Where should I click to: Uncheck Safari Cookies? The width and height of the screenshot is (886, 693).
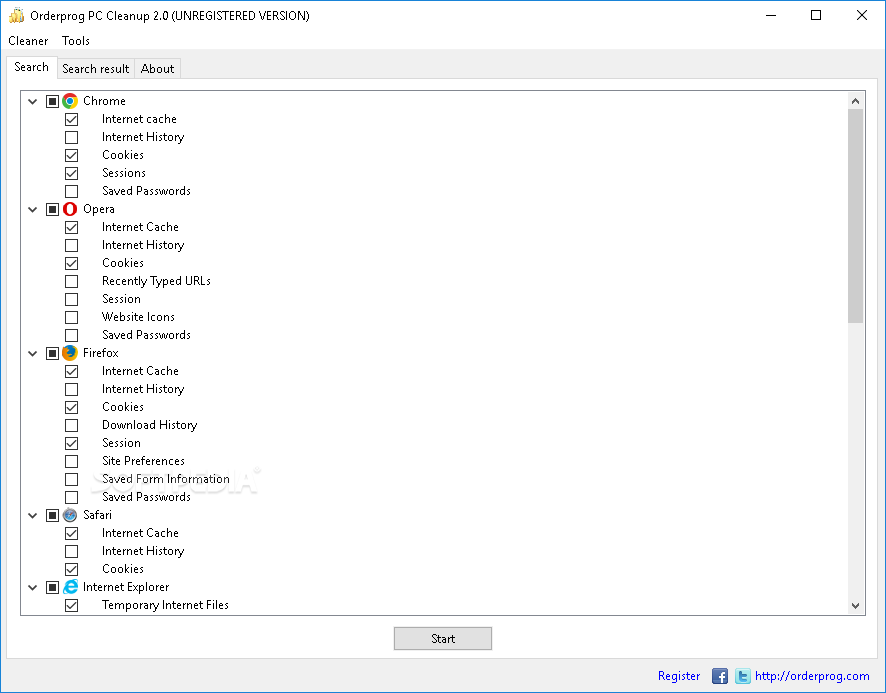71,569
